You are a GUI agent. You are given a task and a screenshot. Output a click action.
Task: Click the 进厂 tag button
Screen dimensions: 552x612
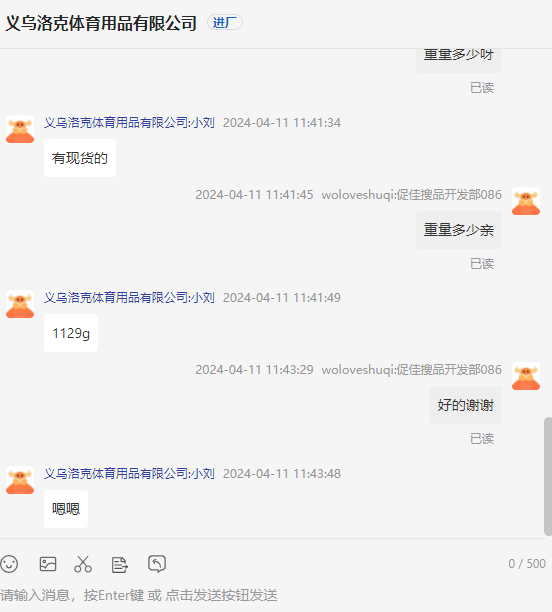(x=225, y=22)
